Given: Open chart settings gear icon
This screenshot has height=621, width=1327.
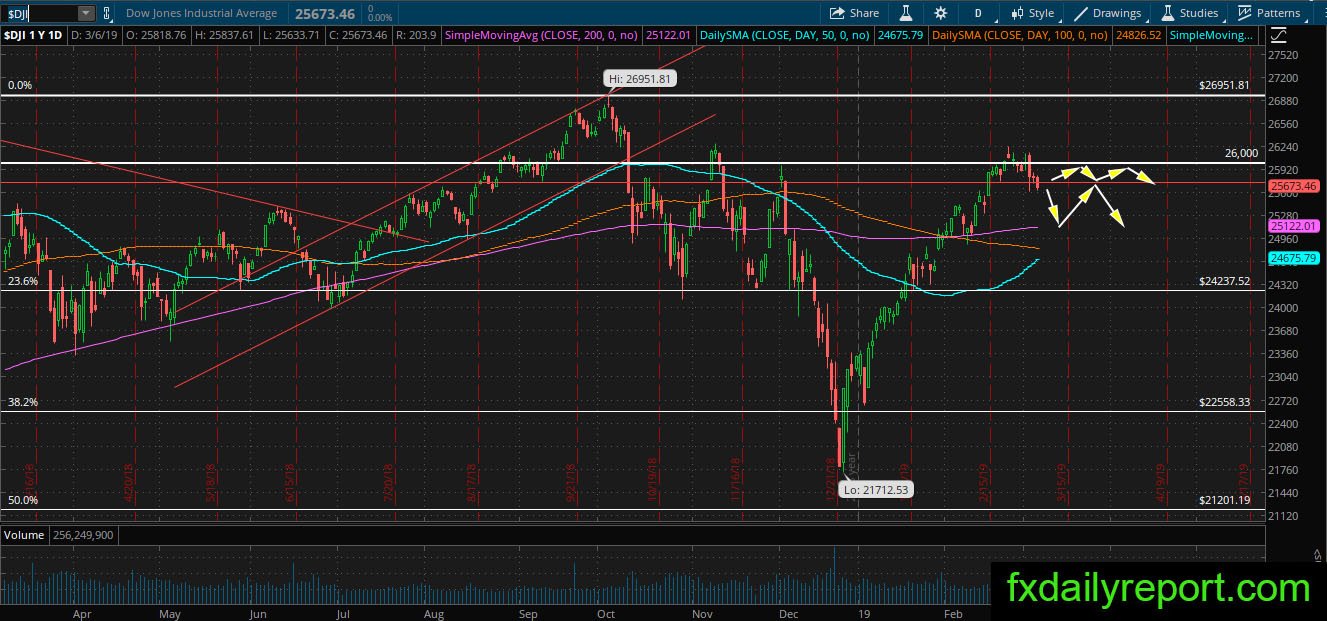Looking at the screenshot, I should 940,13.
